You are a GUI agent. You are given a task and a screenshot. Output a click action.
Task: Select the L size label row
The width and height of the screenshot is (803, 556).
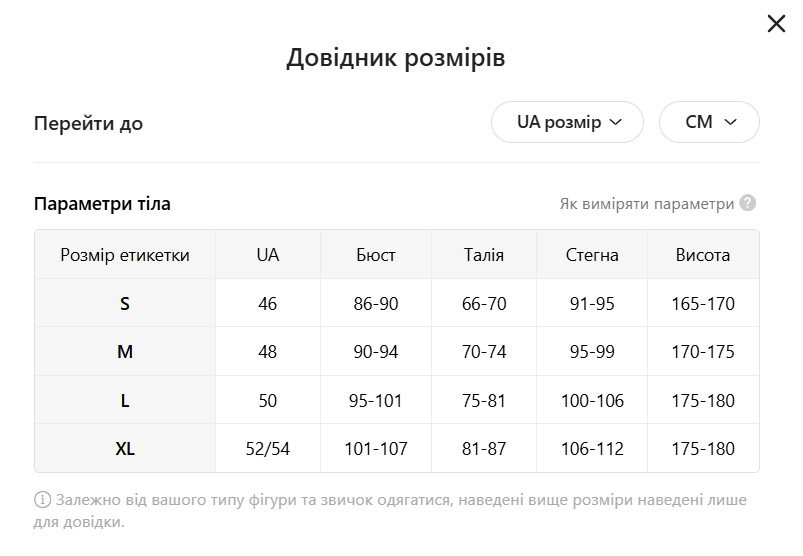125,401
